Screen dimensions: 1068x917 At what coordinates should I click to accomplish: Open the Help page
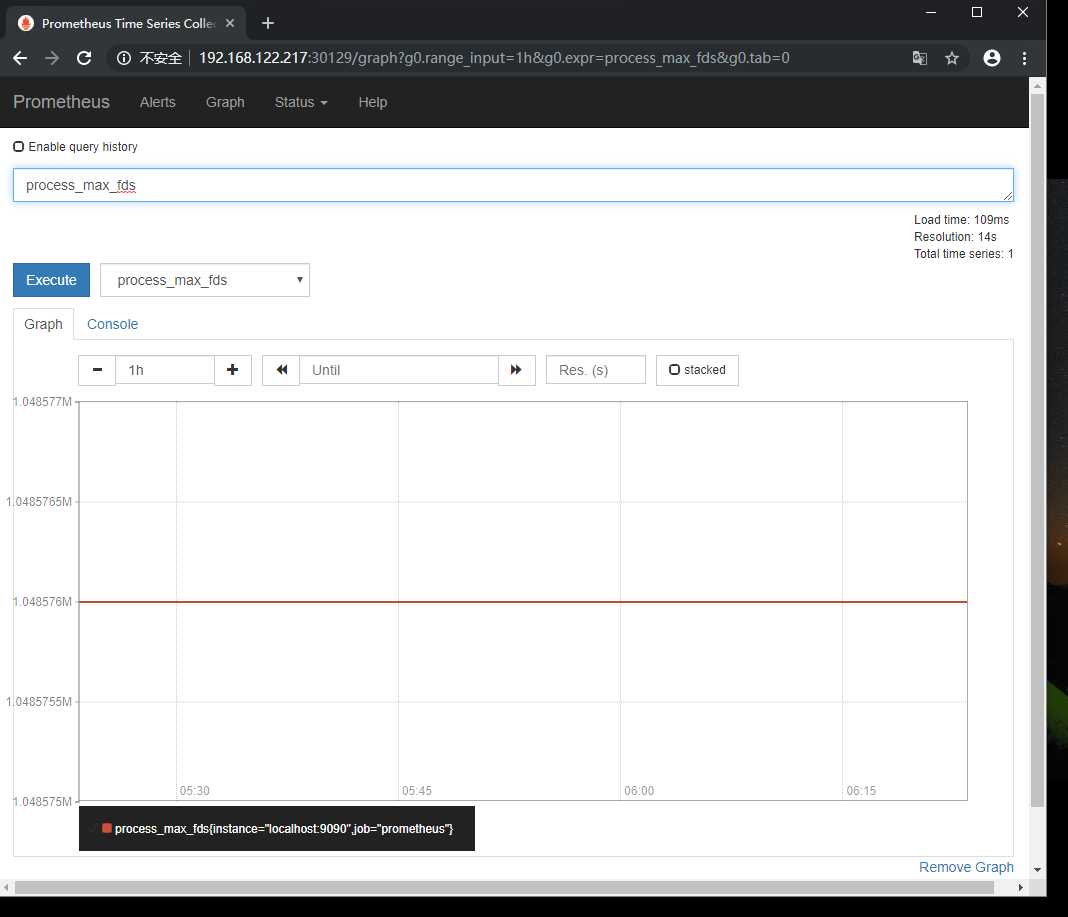[373, 102]
